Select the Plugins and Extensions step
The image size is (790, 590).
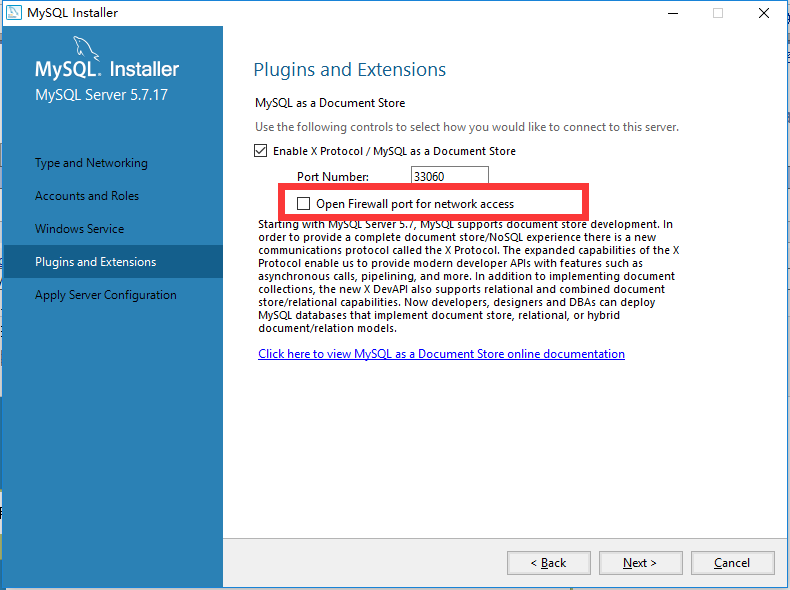[x=96, y=262]
